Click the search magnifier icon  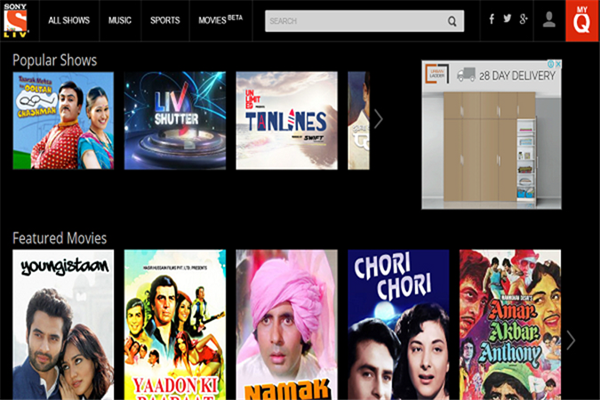(x=452, y=20)
